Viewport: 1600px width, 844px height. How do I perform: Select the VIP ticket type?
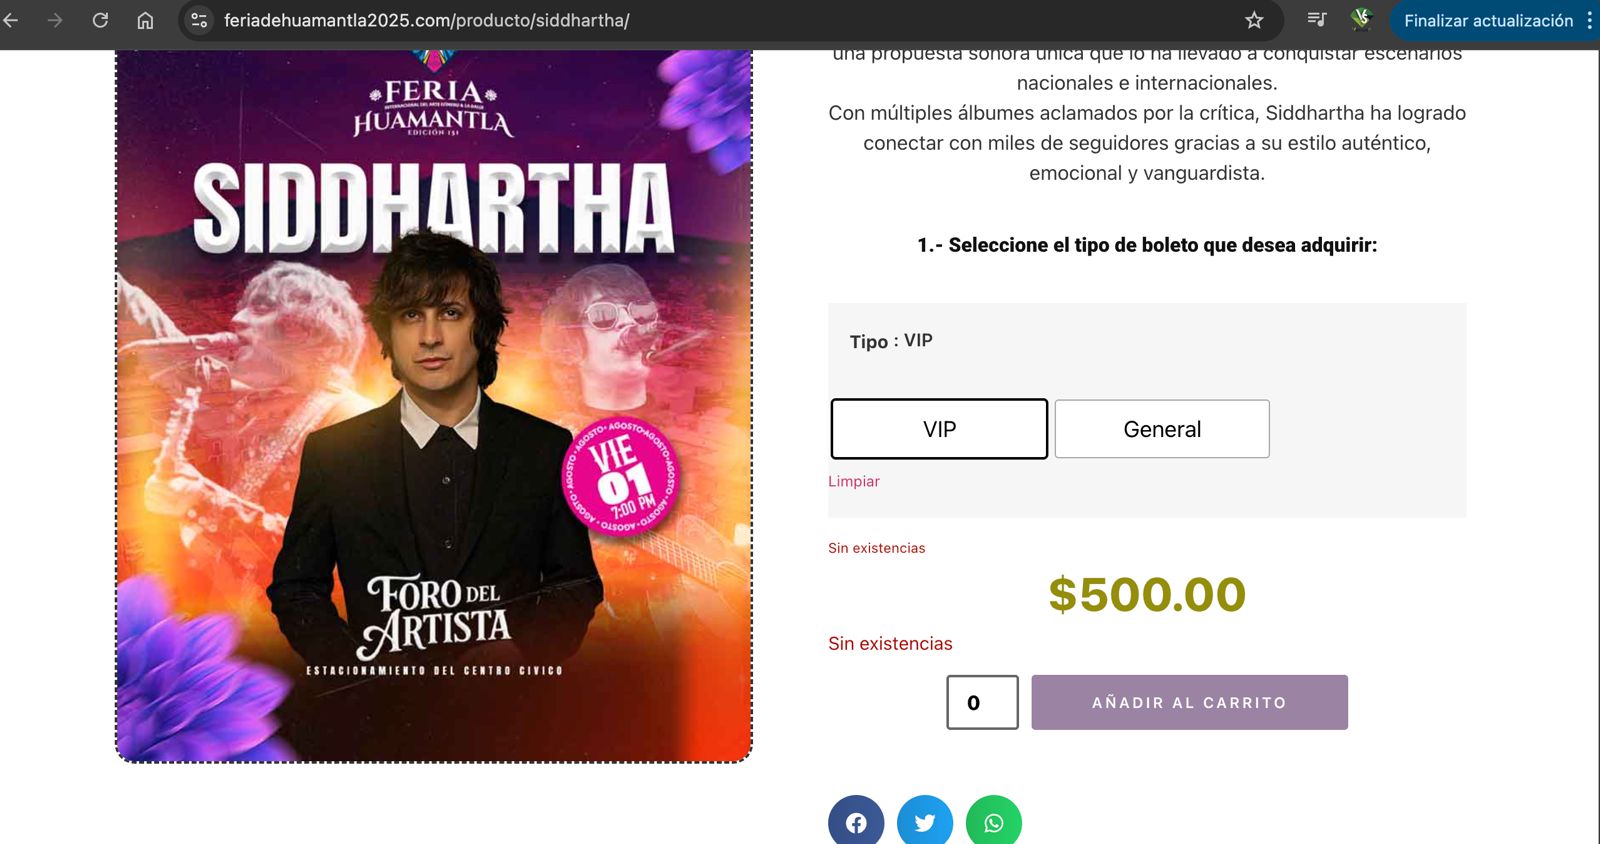pos(939,429)
